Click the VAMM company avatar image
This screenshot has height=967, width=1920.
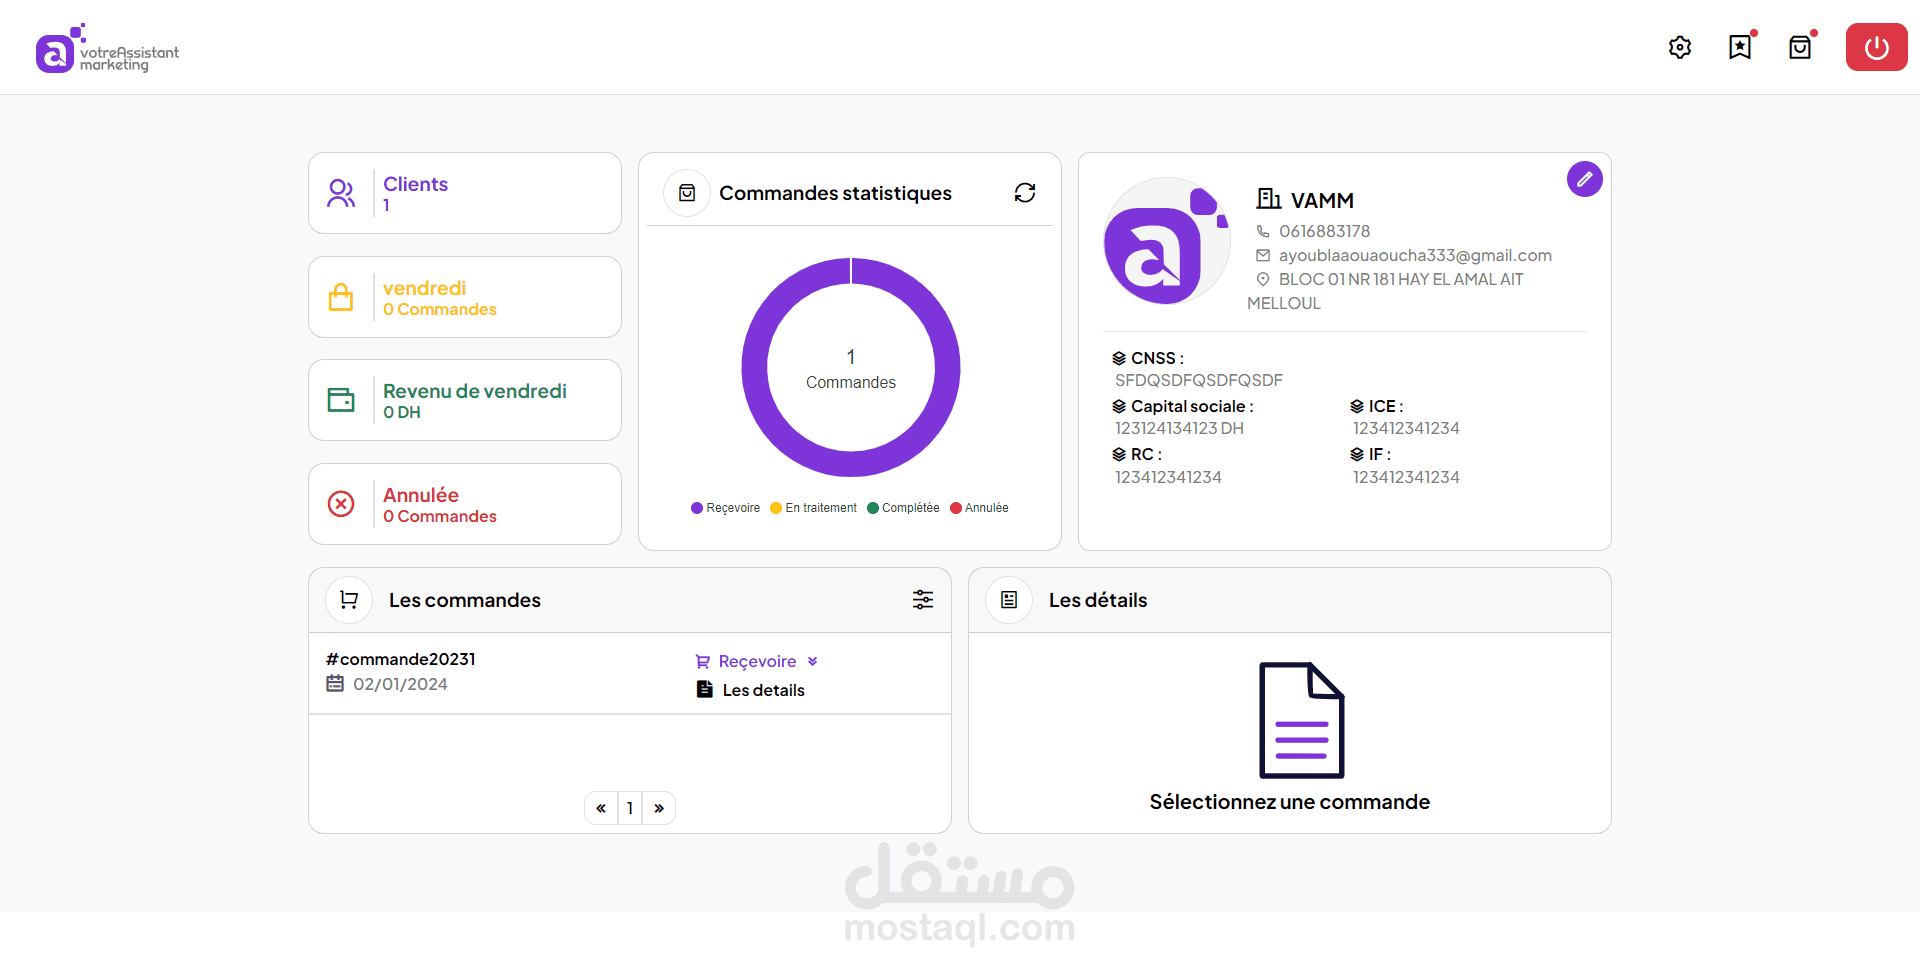(1166, 241)
